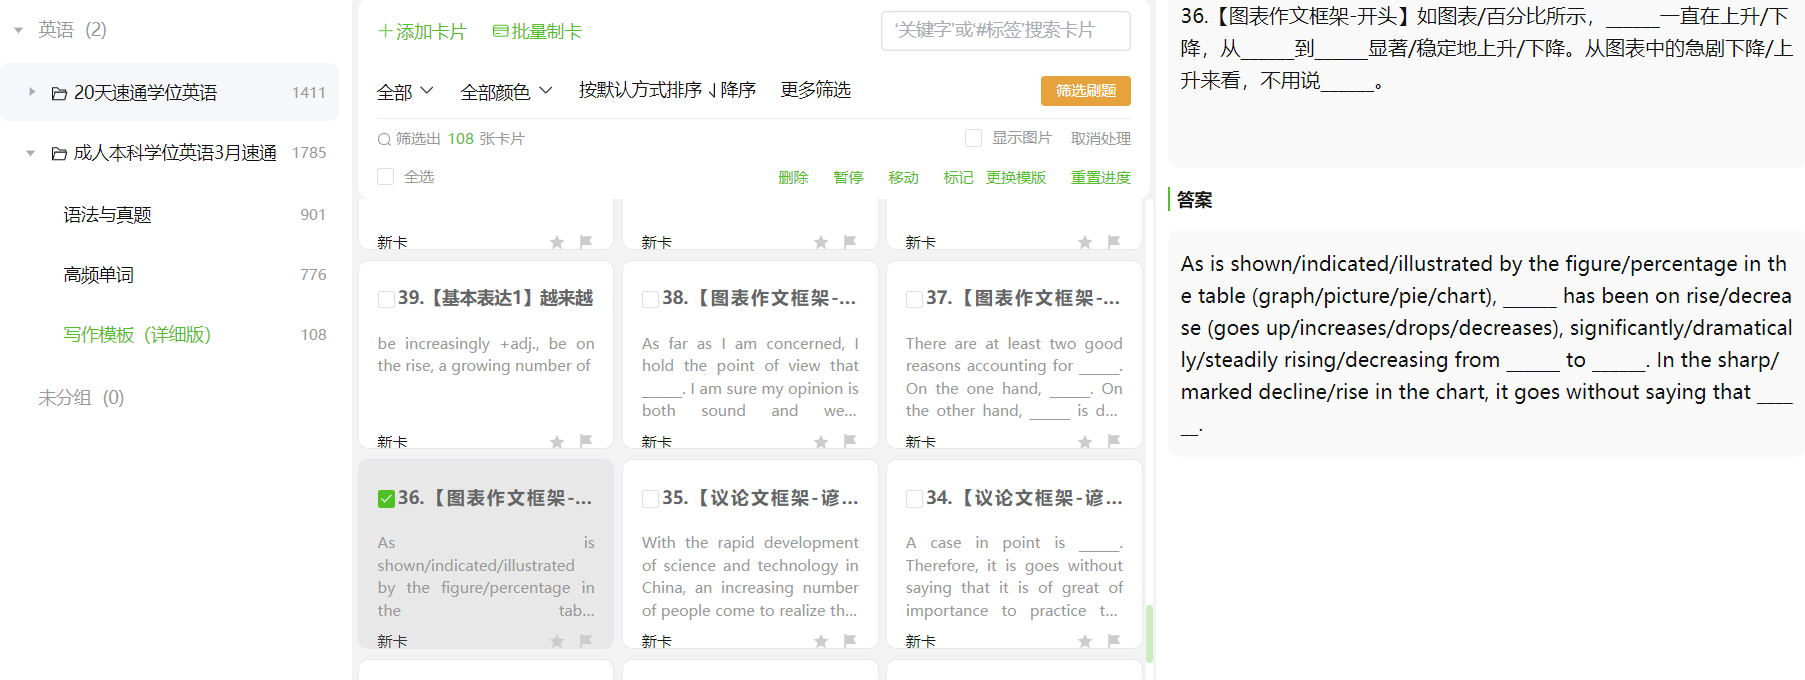
Task: Check card 34 selection box
Action: pos(914,498)
